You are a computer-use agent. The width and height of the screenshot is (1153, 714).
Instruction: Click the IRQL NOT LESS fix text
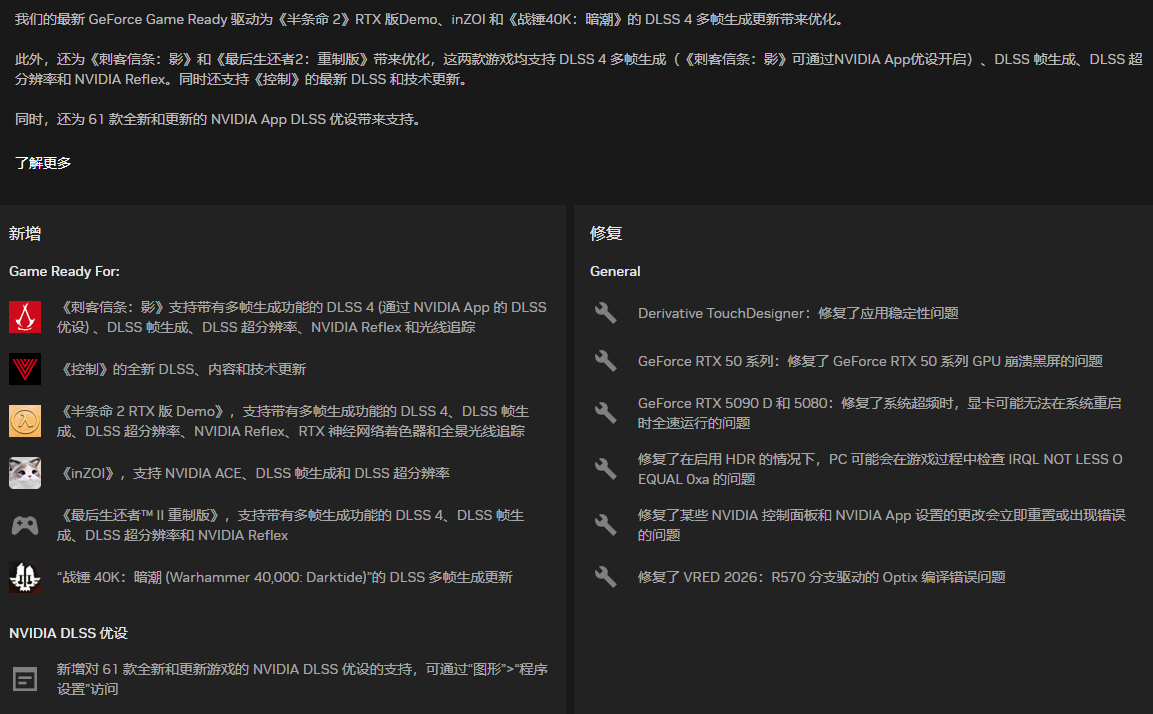point(880,468)
